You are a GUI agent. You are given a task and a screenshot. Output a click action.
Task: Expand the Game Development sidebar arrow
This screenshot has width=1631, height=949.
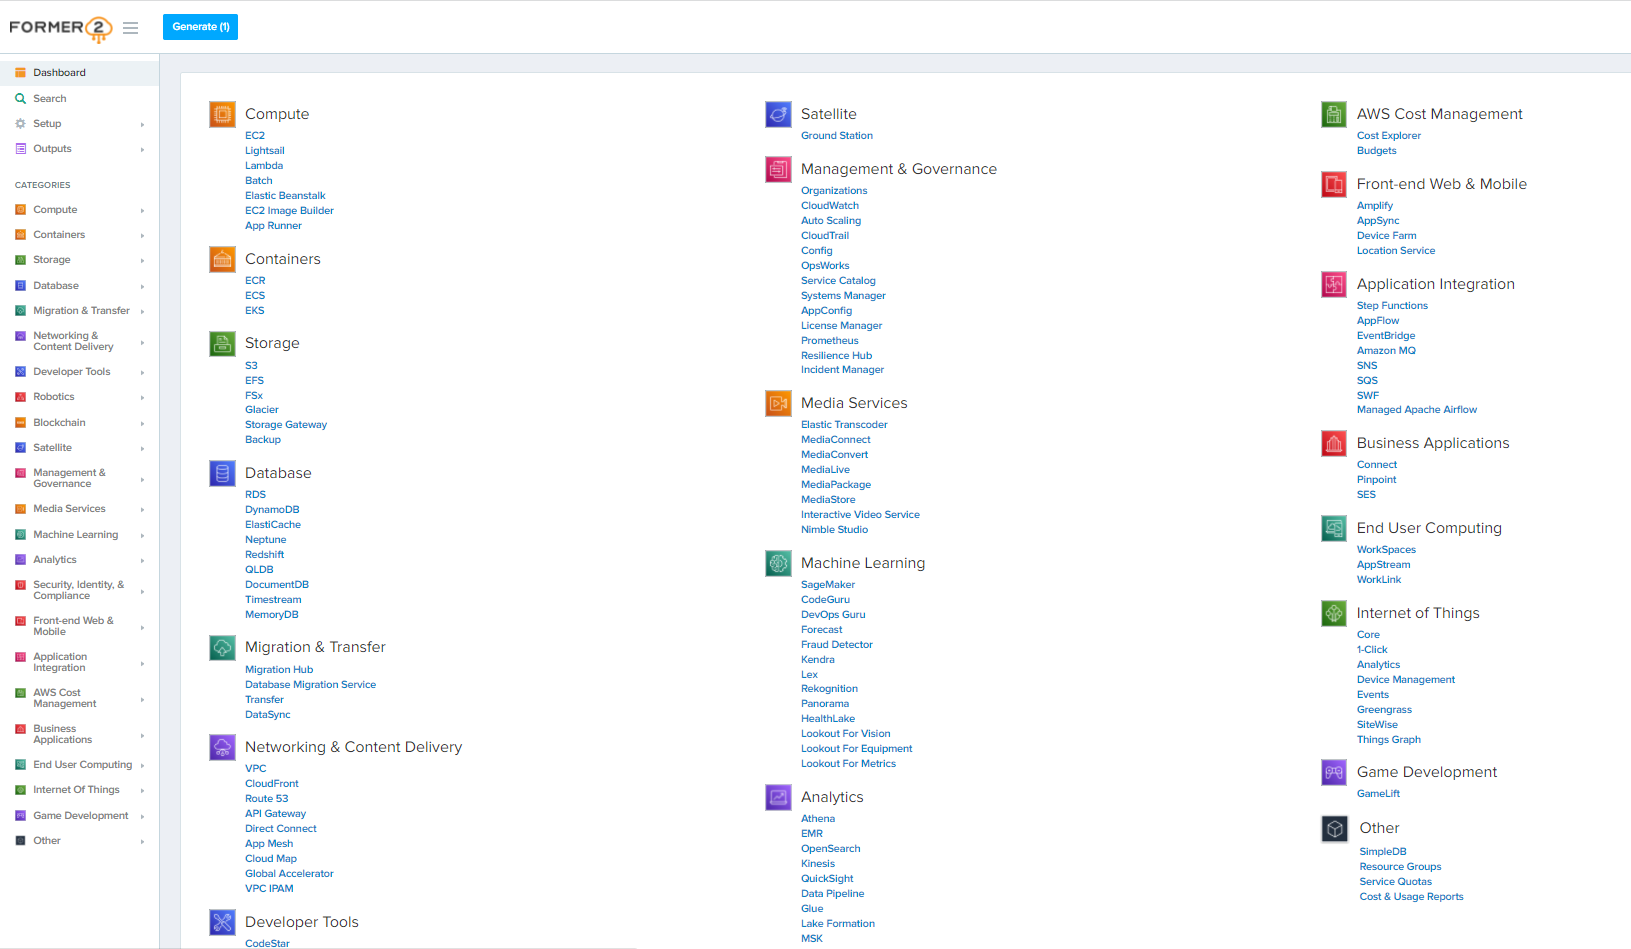(x=142, y=817)
